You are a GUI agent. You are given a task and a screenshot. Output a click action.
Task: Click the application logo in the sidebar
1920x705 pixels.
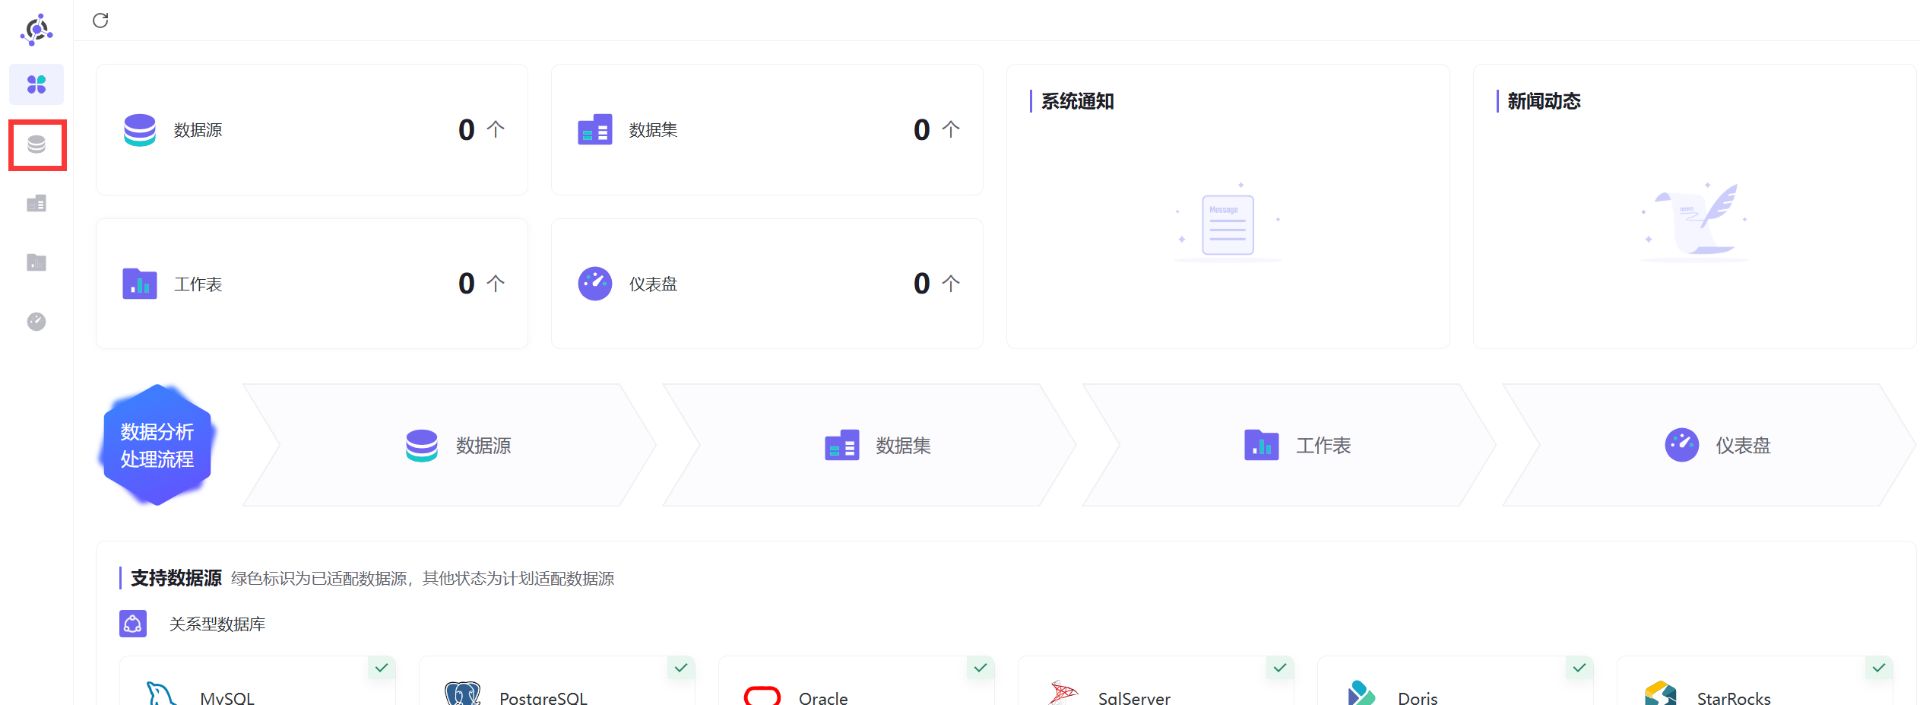[37, 30]
